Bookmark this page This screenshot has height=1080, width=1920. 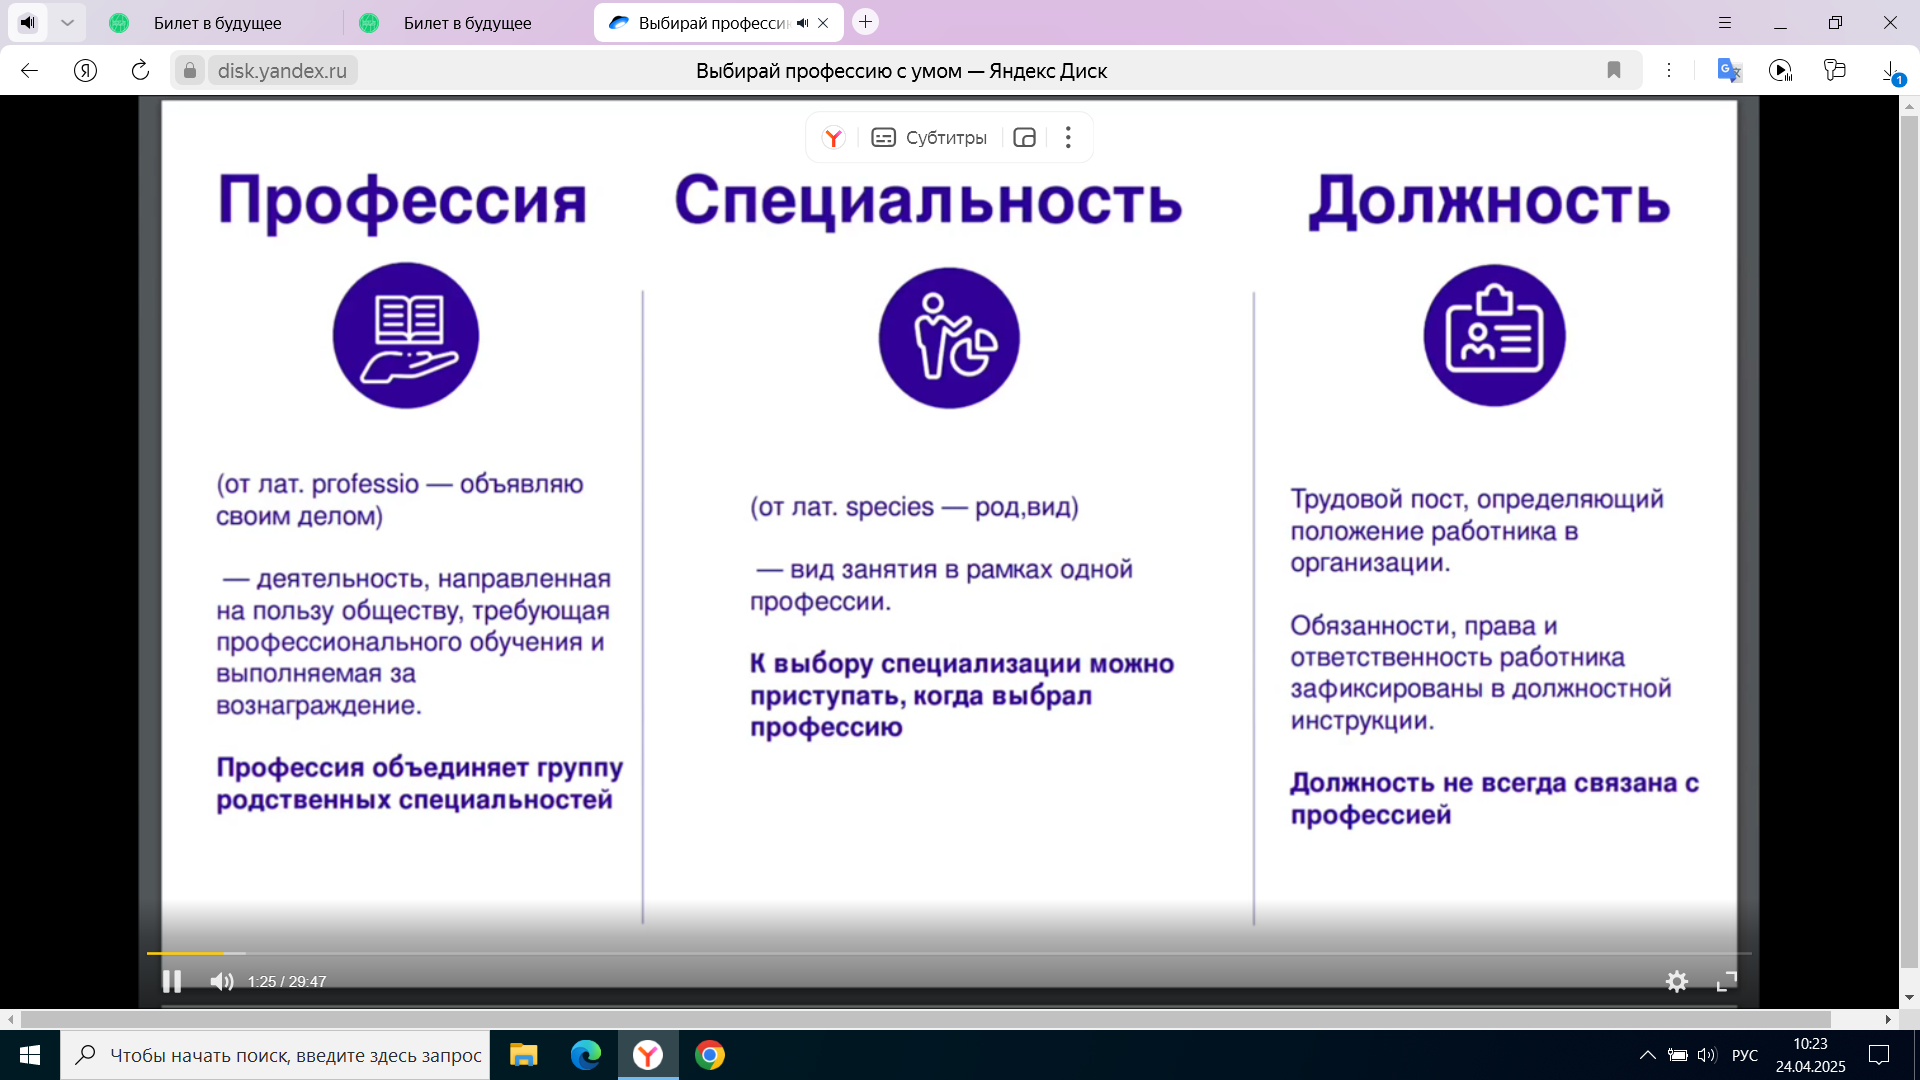1613,70
